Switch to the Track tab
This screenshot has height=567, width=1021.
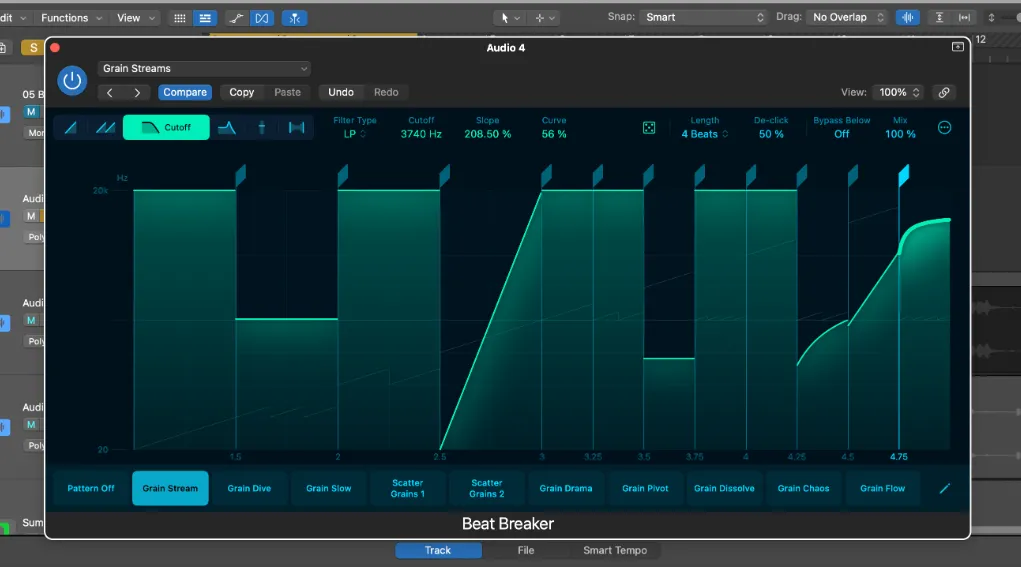pyautogui.click(x=438, y=550)
